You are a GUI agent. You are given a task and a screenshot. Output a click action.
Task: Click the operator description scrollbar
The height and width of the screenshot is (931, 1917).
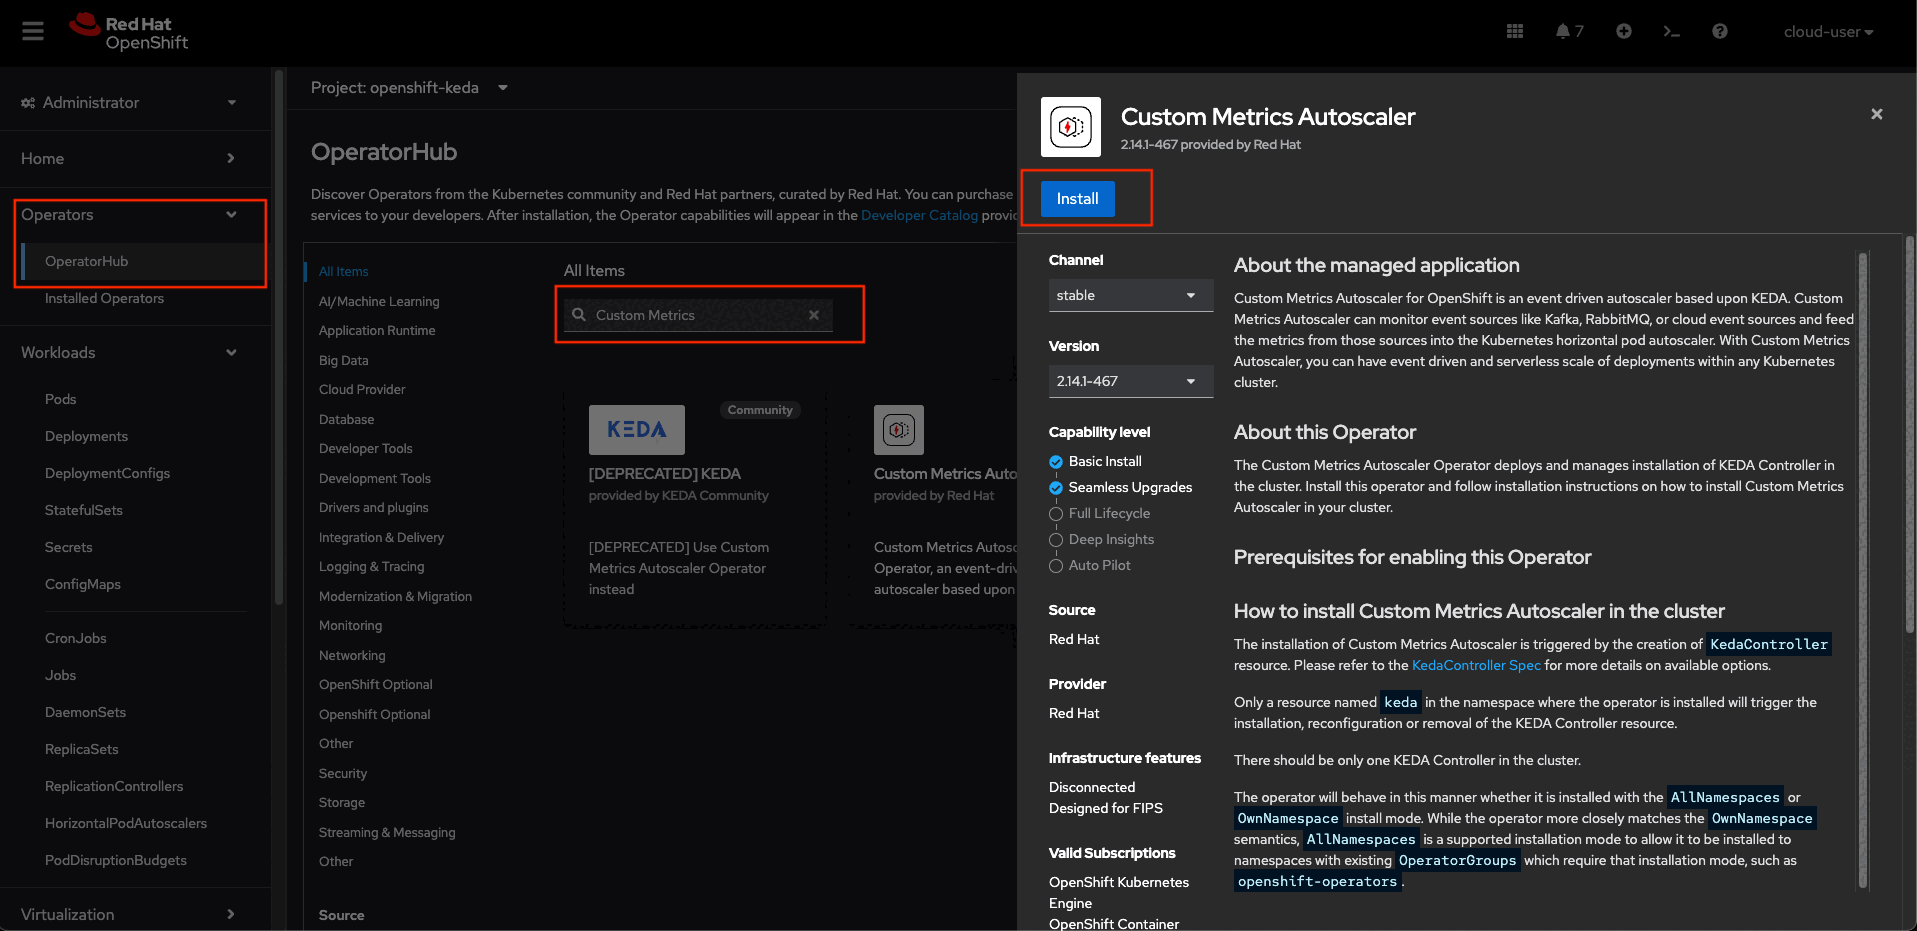point(1862,570)
